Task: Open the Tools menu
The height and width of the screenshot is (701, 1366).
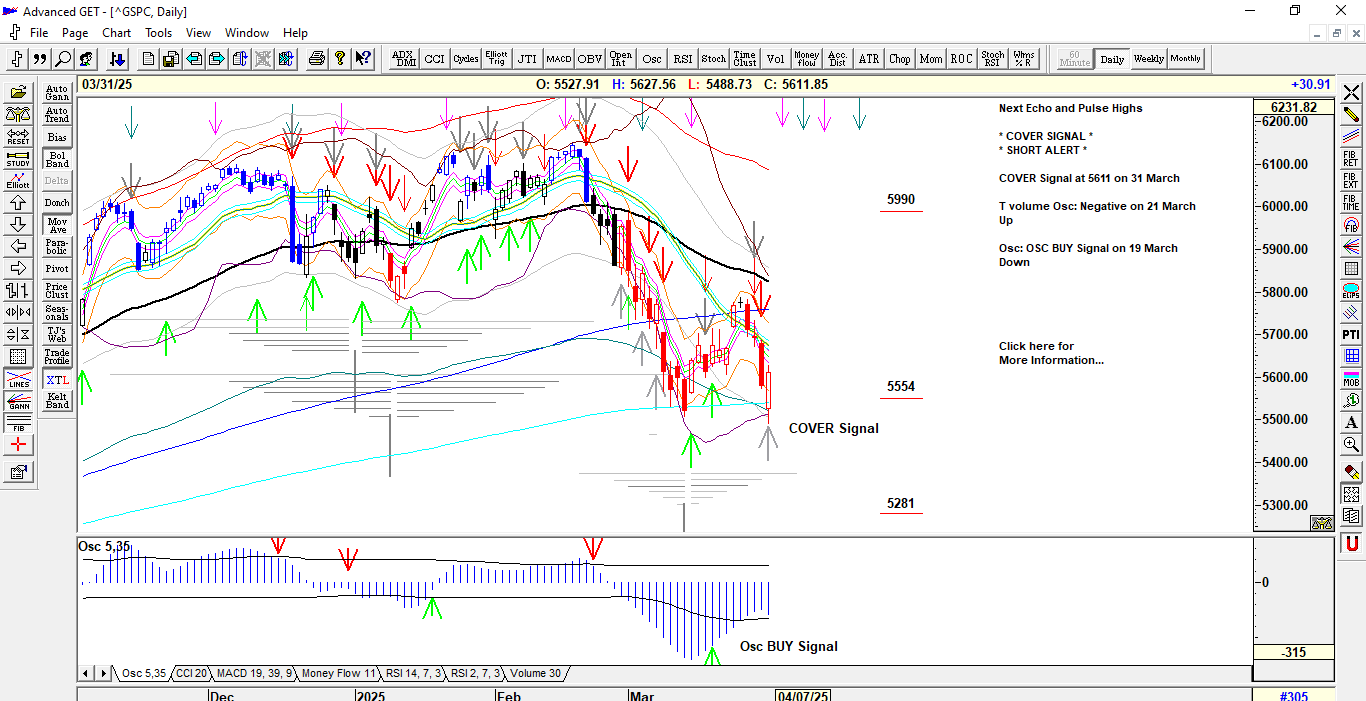Action: click(158, 33)
